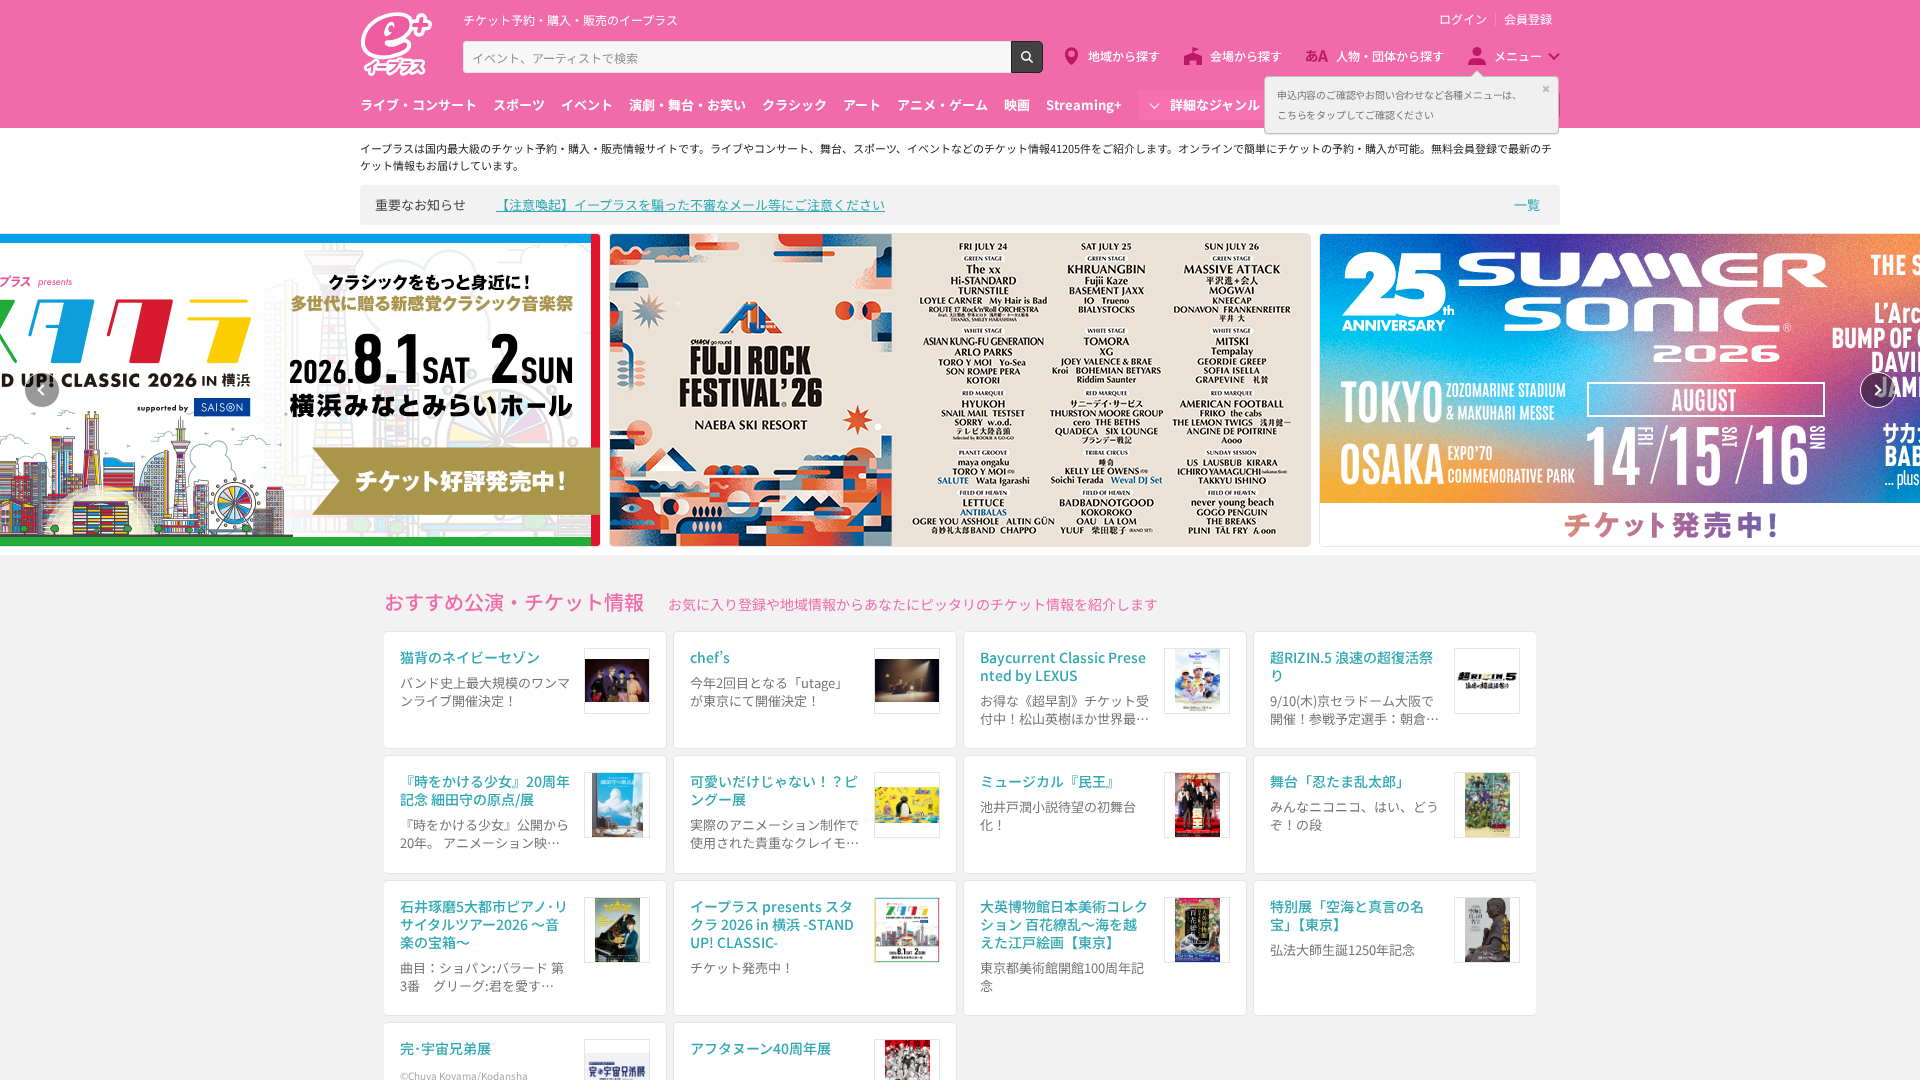Open 石井琢磨5大都市ピアノ・リサイタルツアー2026 link
1920x1080 pixels.
[x=484, y=924]
